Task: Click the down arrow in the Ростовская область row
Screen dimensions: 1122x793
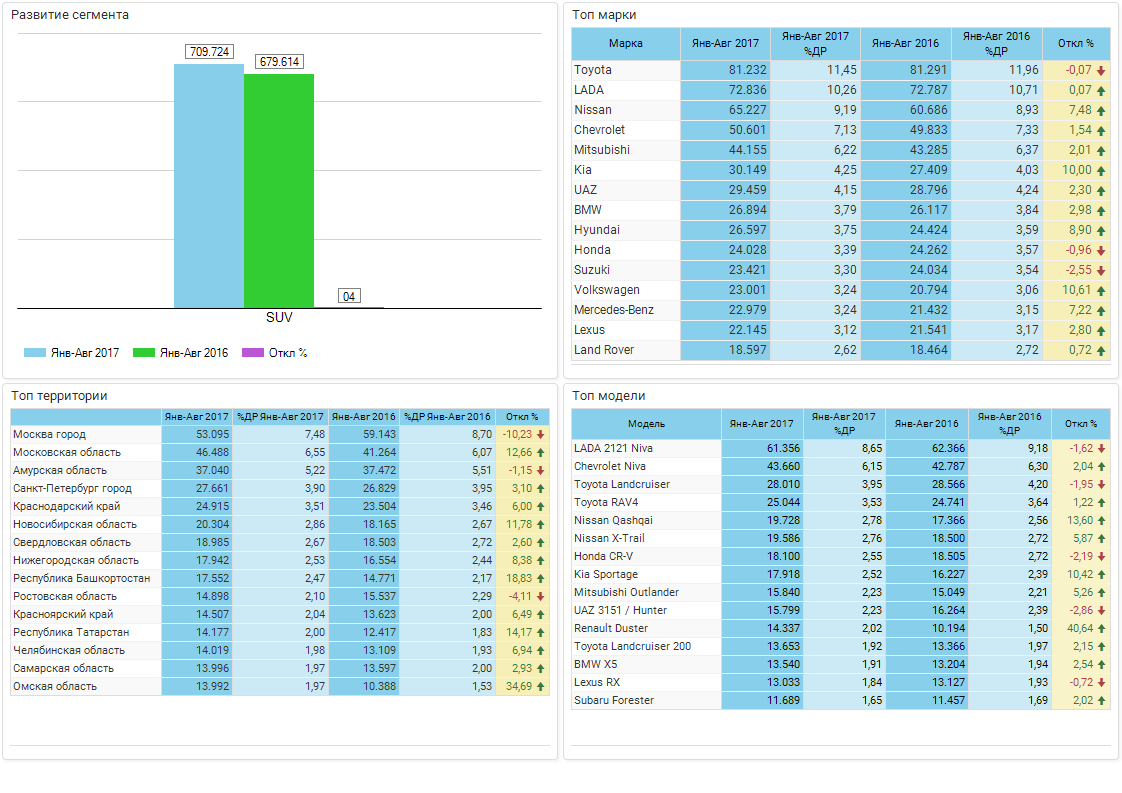Action: [540, 597]
